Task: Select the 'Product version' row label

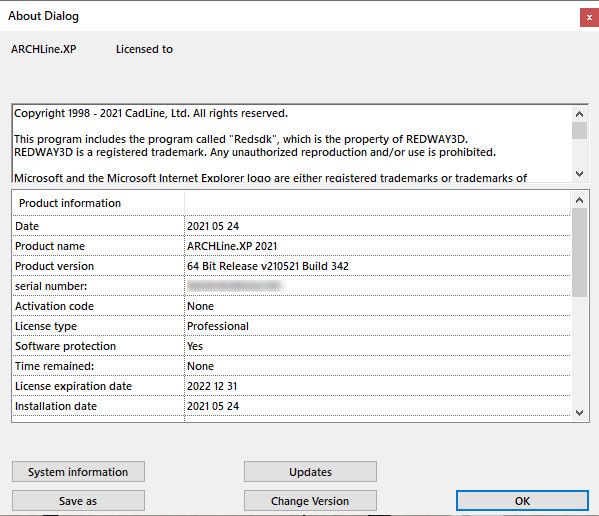Action: tap(54, 266)
